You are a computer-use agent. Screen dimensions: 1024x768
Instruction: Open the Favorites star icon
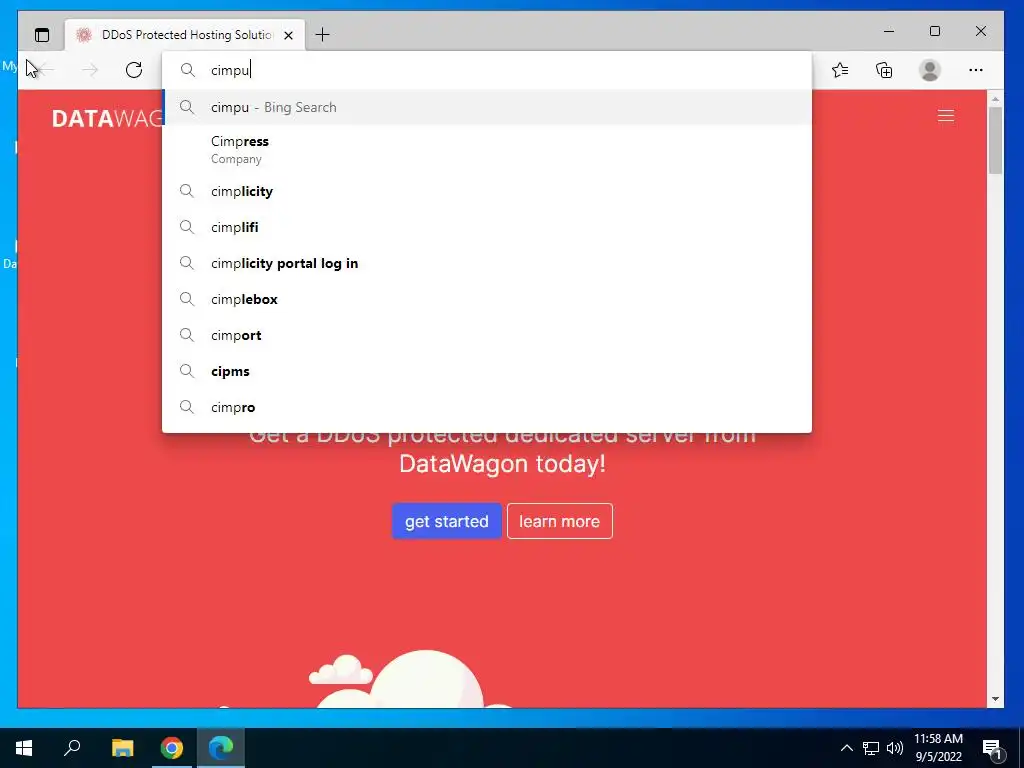tap(840, 70)
